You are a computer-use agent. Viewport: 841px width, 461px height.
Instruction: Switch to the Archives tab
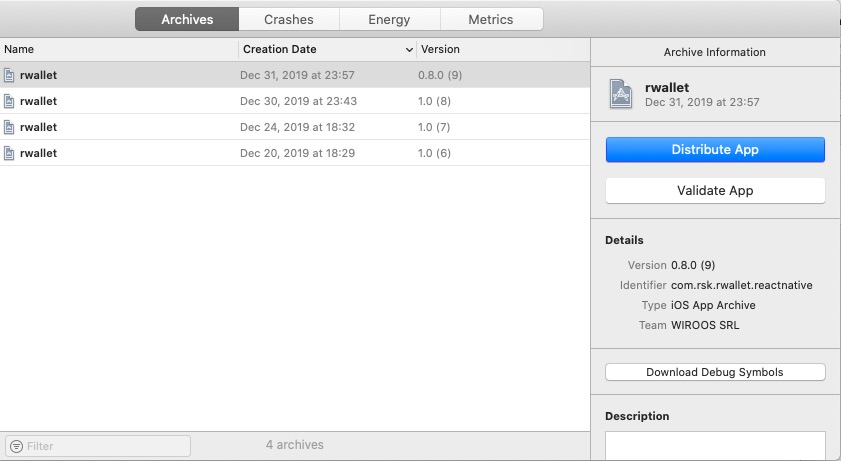tap(187, 19)
